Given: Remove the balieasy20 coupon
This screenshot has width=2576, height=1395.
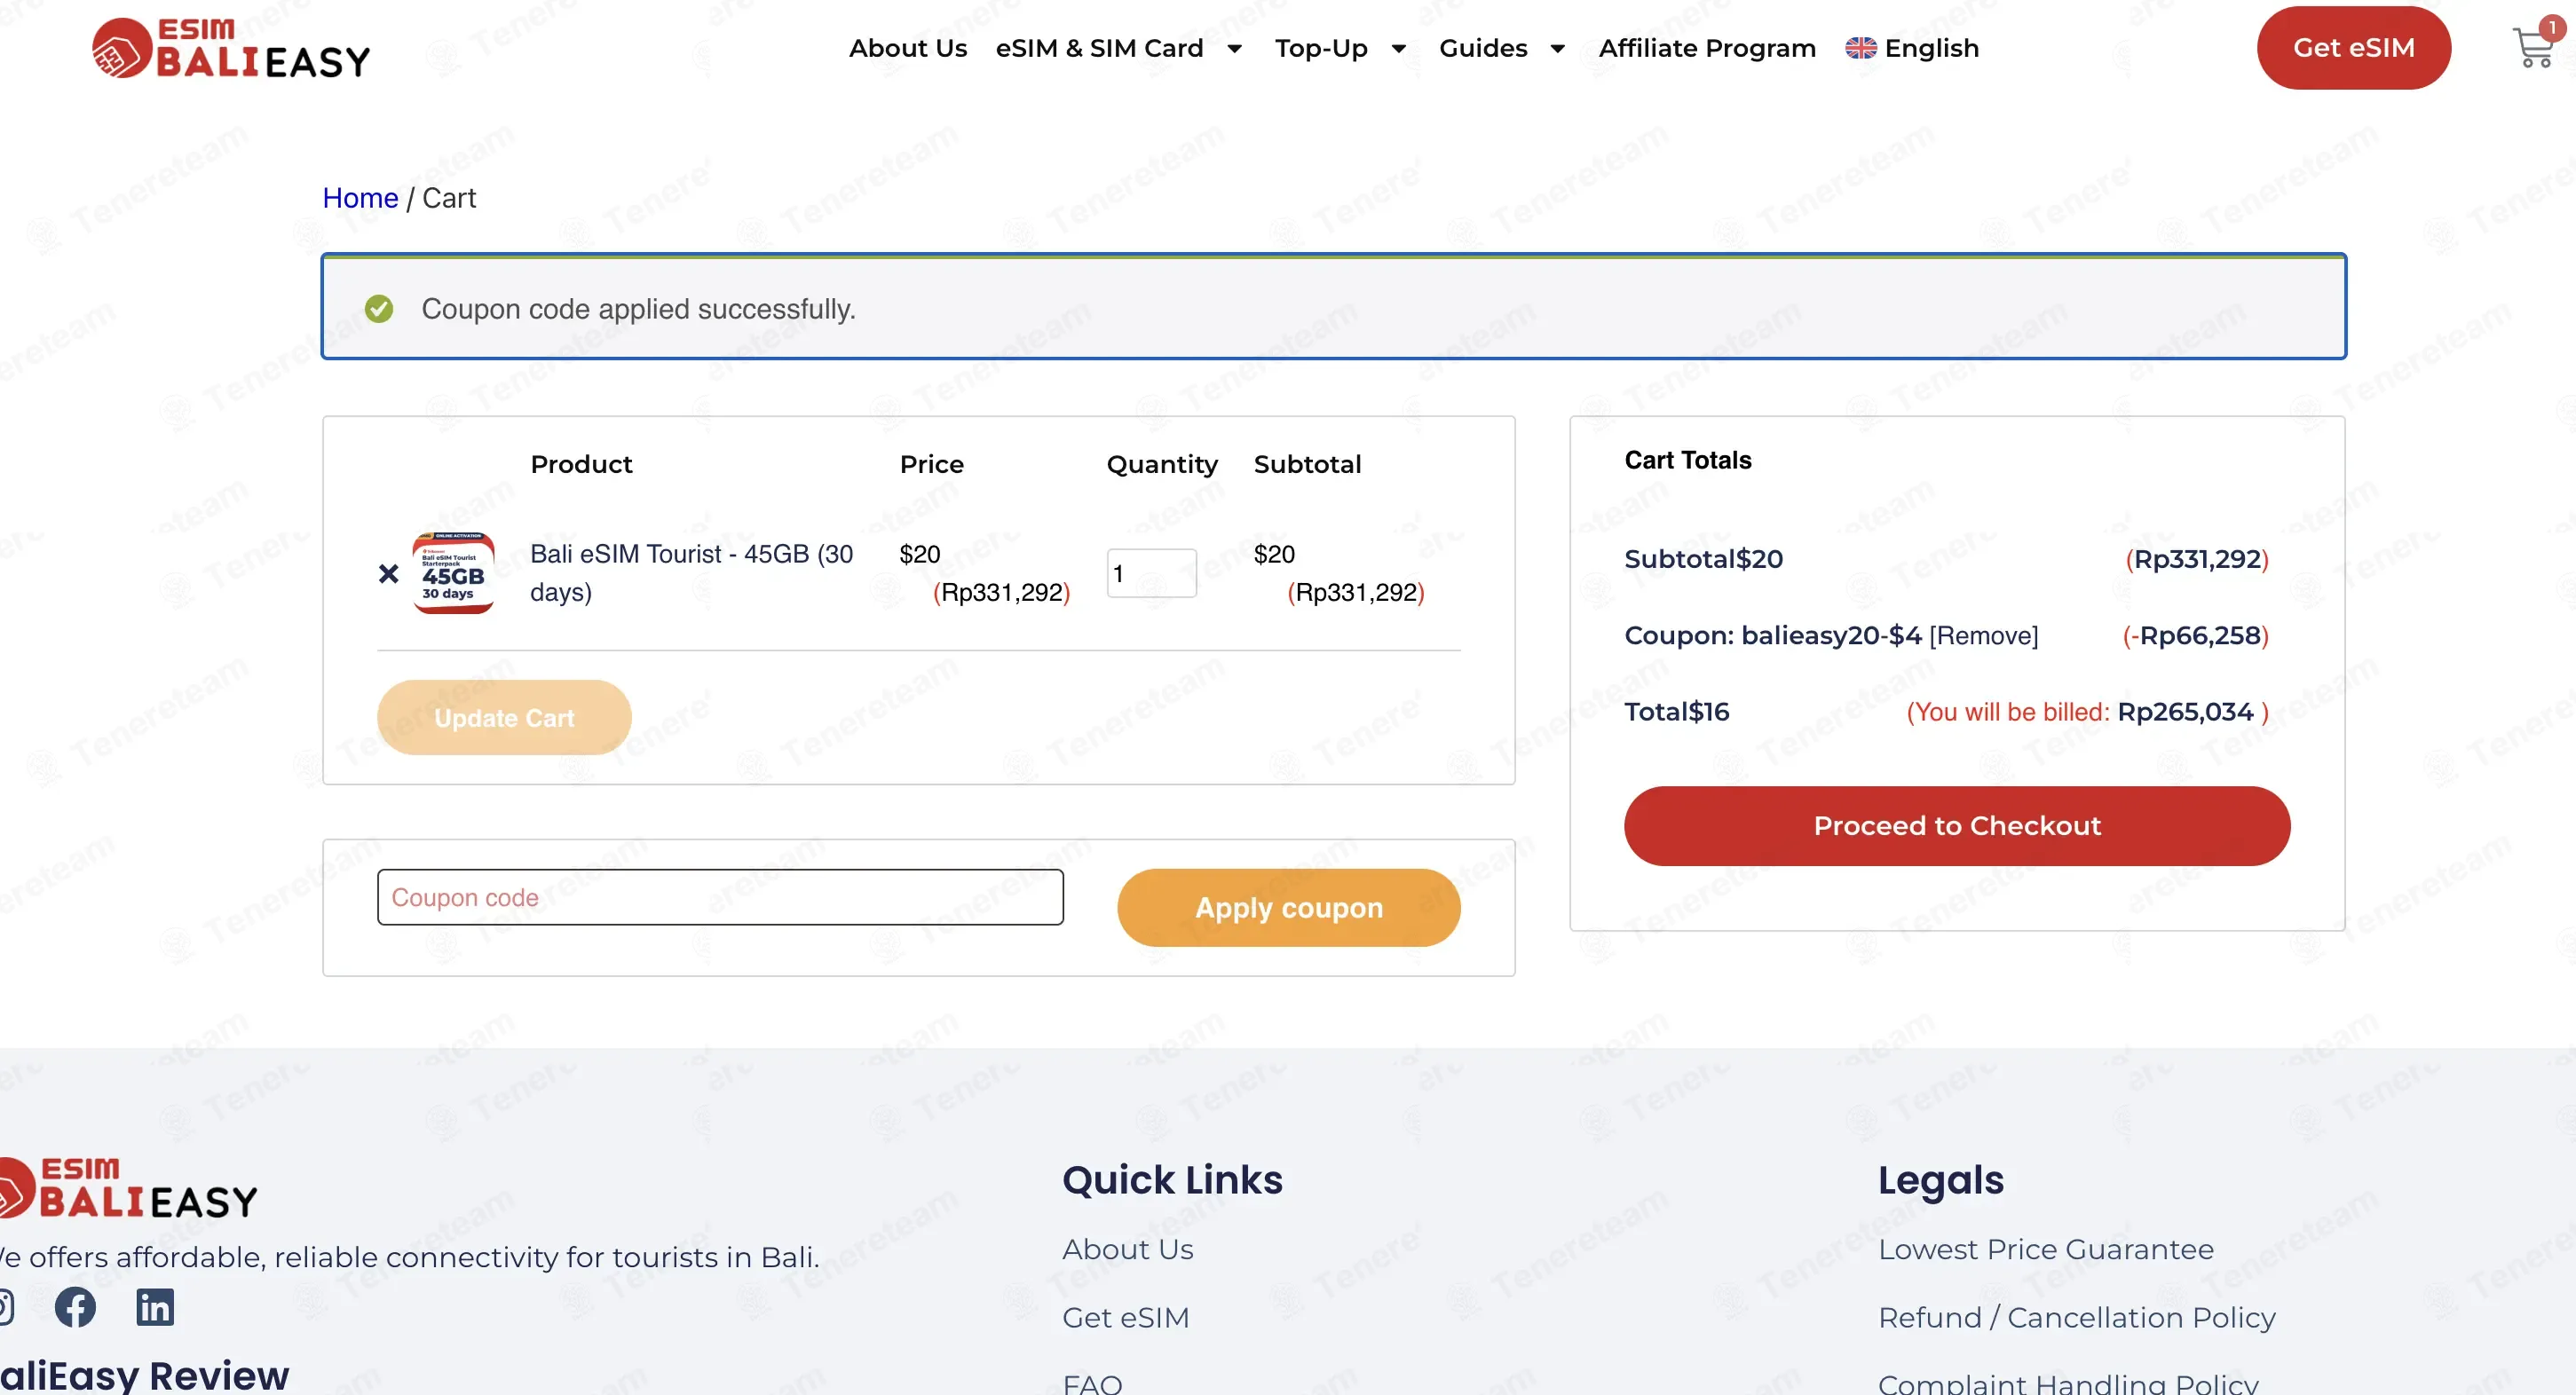Looking at the screenshot, I should point(1983,635).
